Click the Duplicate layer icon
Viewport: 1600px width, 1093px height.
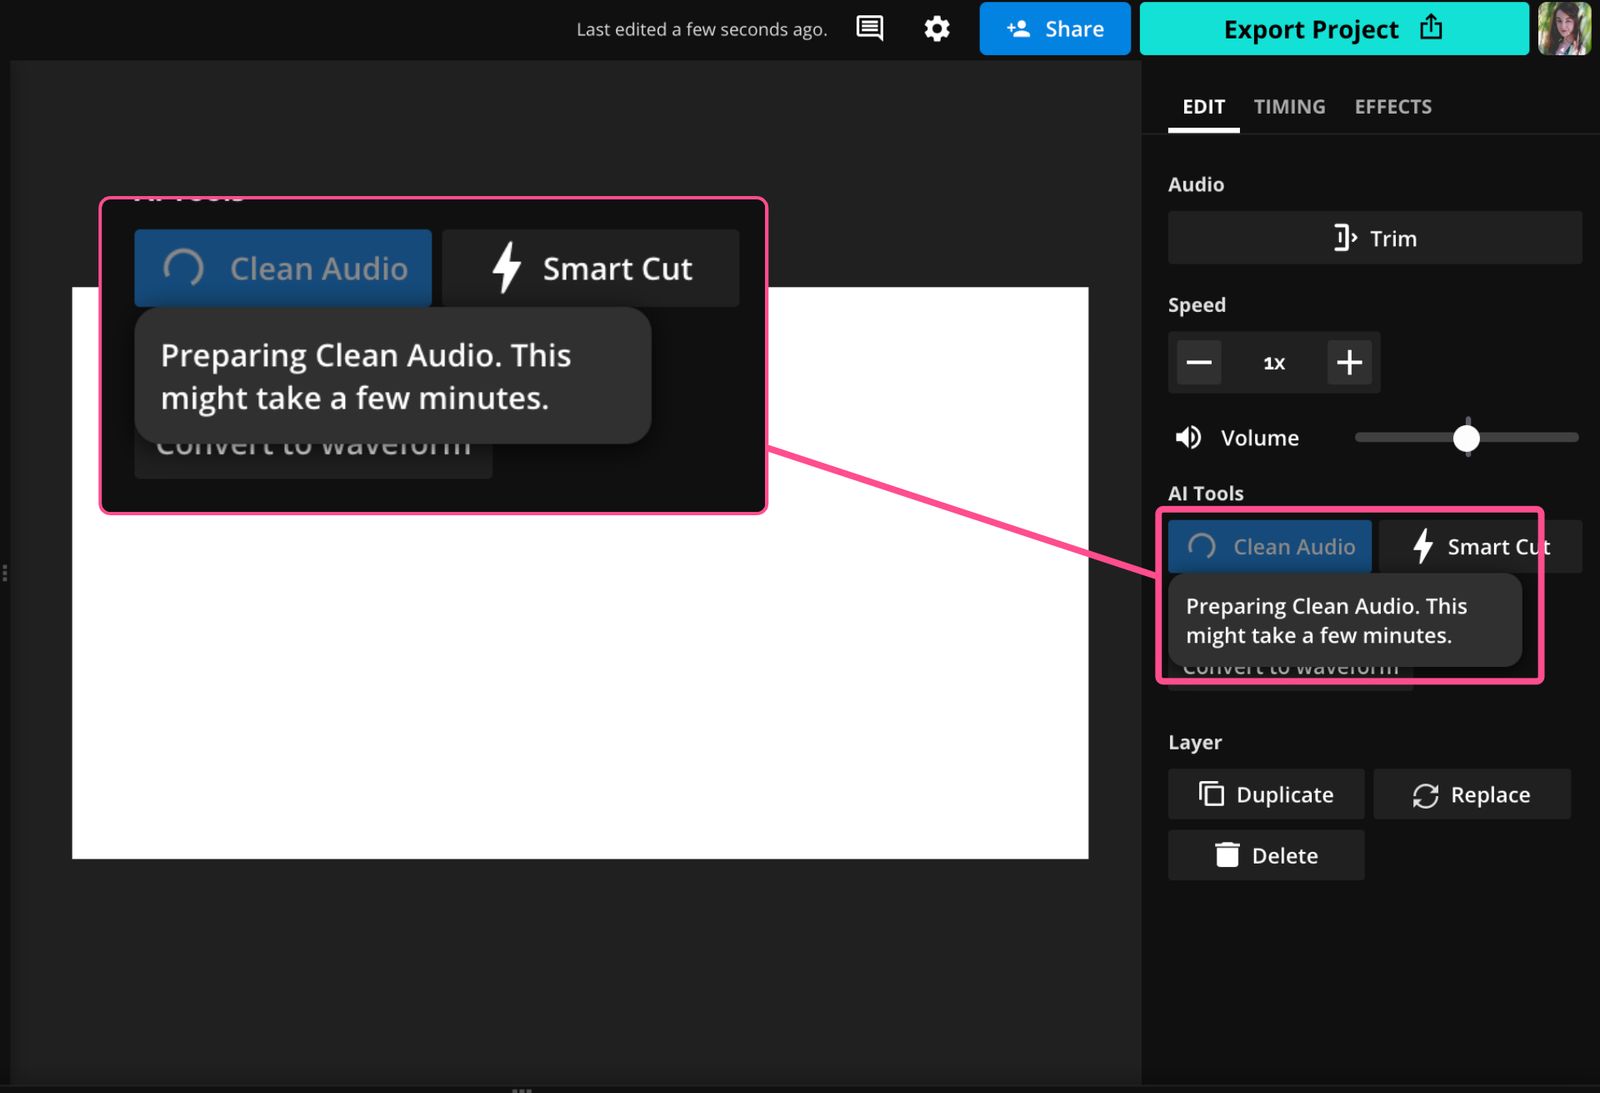pyautogui.click(x=1211, y=794)
